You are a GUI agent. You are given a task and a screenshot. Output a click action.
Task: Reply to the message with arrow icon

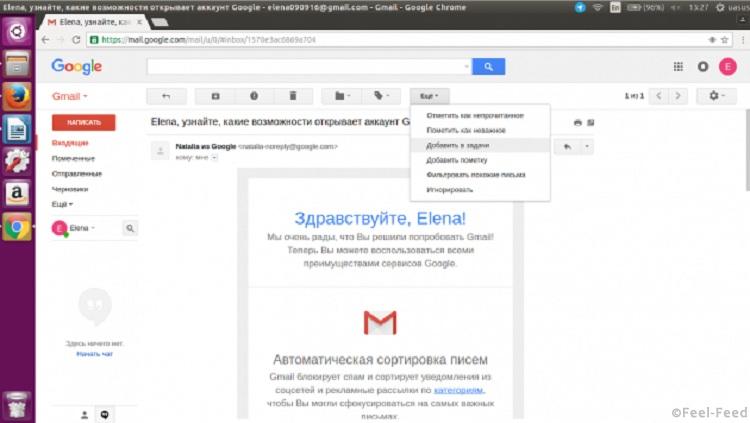coord(567,146)
